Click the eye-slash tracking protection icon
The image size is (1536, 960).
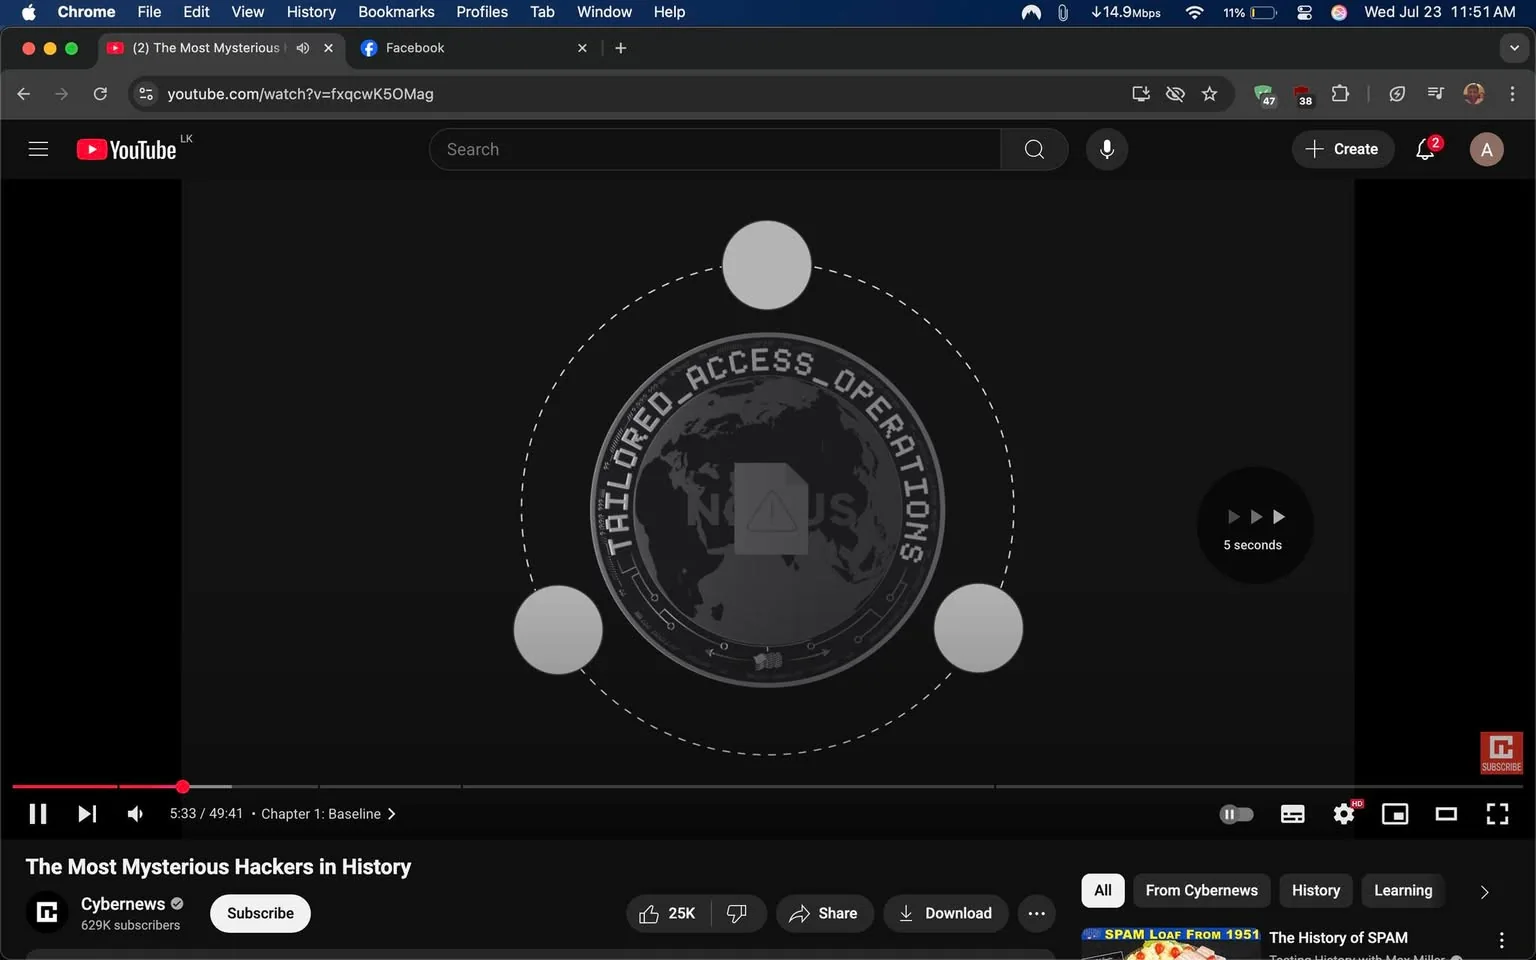(x=1175, y=94)
